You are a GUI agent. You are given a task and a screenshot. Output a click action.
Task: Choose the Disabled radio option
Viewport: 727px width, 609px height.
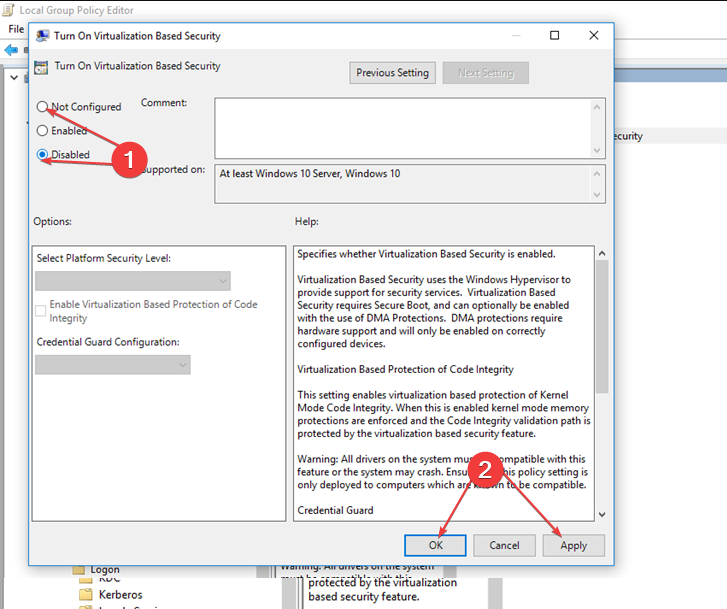[x=42, y=154]
